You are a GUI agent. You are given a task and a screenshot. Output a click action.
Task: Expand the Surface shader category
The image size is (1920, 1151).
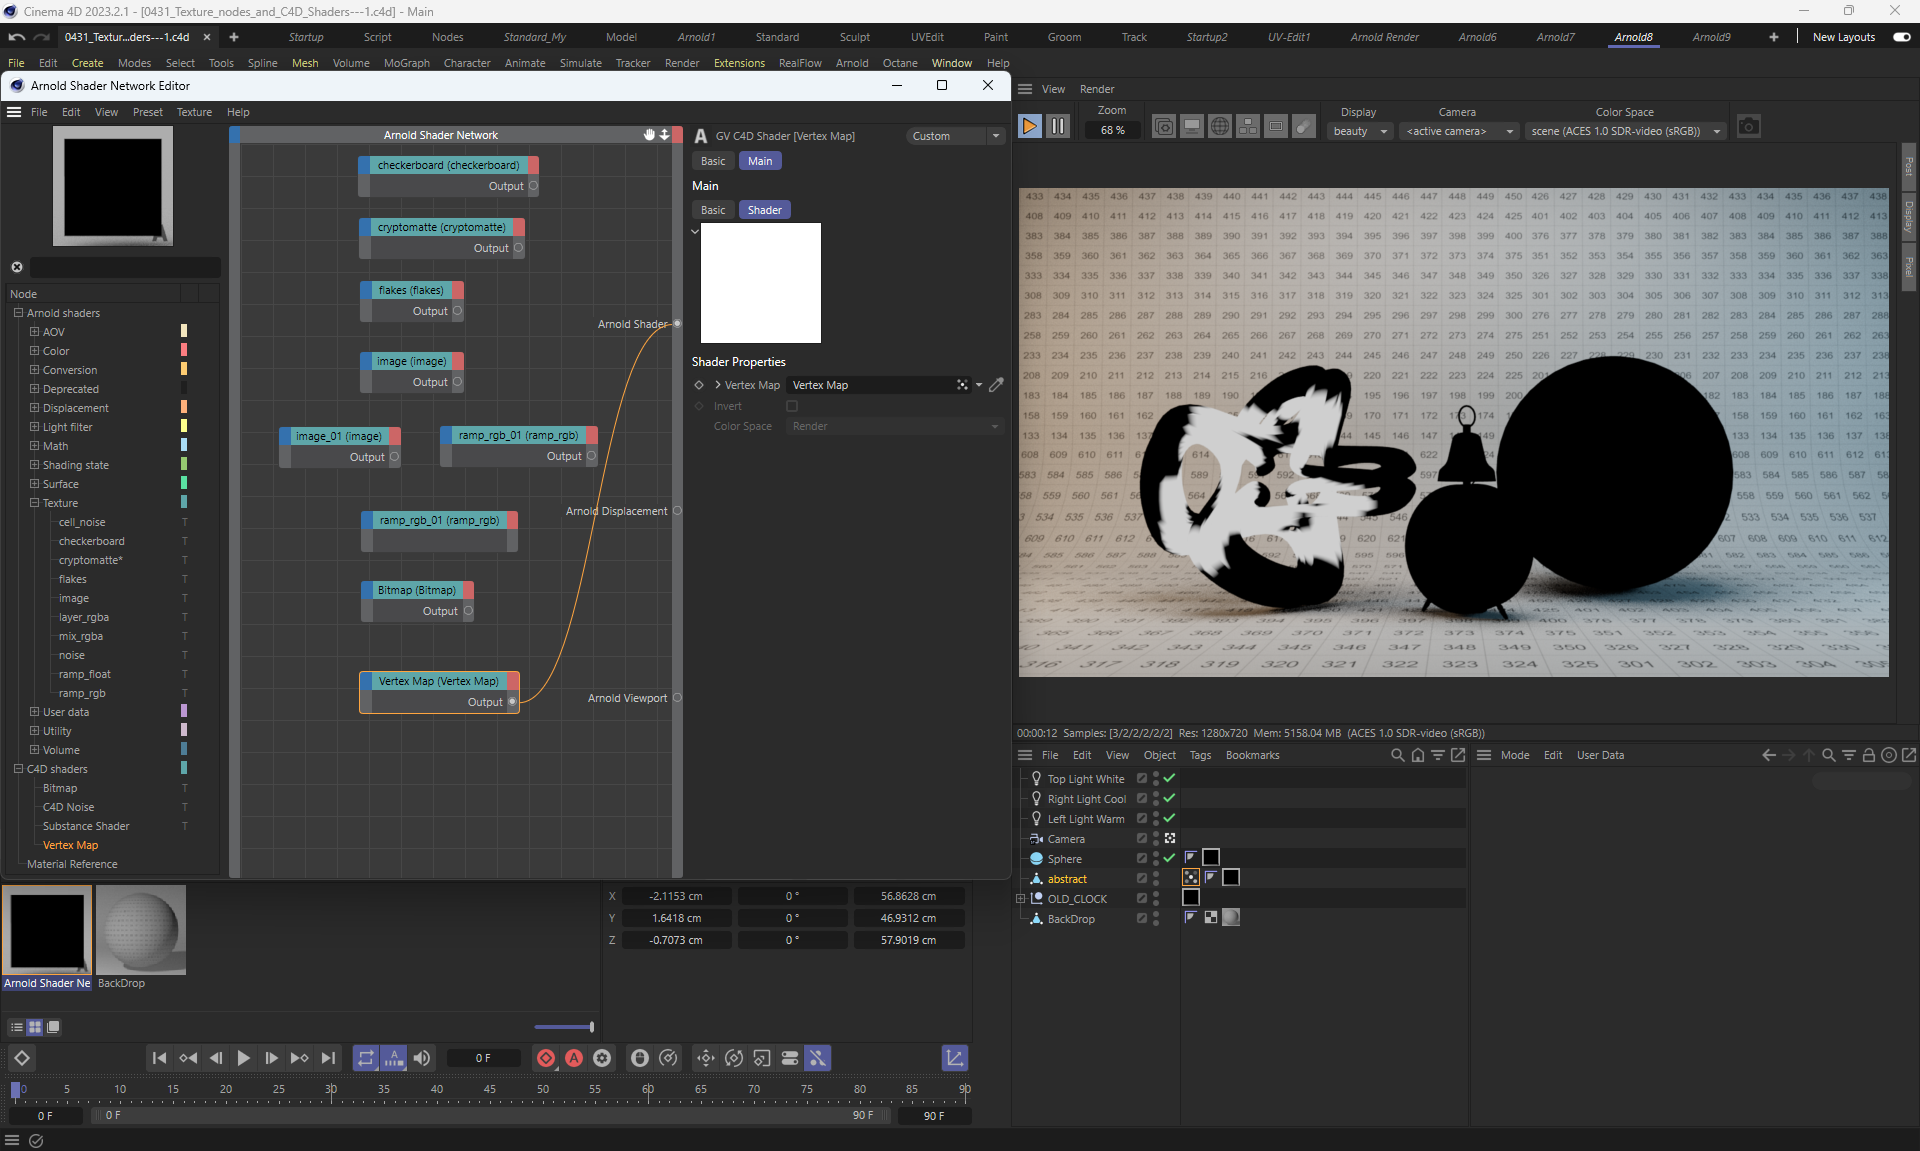click(x=34, y=484)
